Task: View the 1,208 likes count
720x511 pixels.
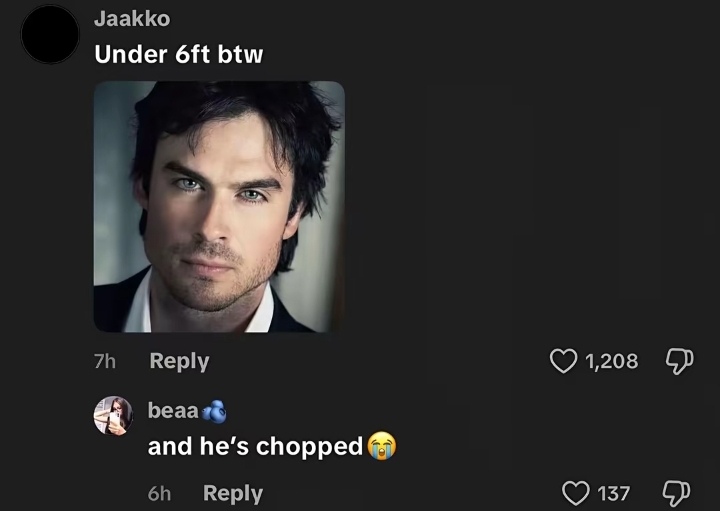Action: tap(612, 361)
